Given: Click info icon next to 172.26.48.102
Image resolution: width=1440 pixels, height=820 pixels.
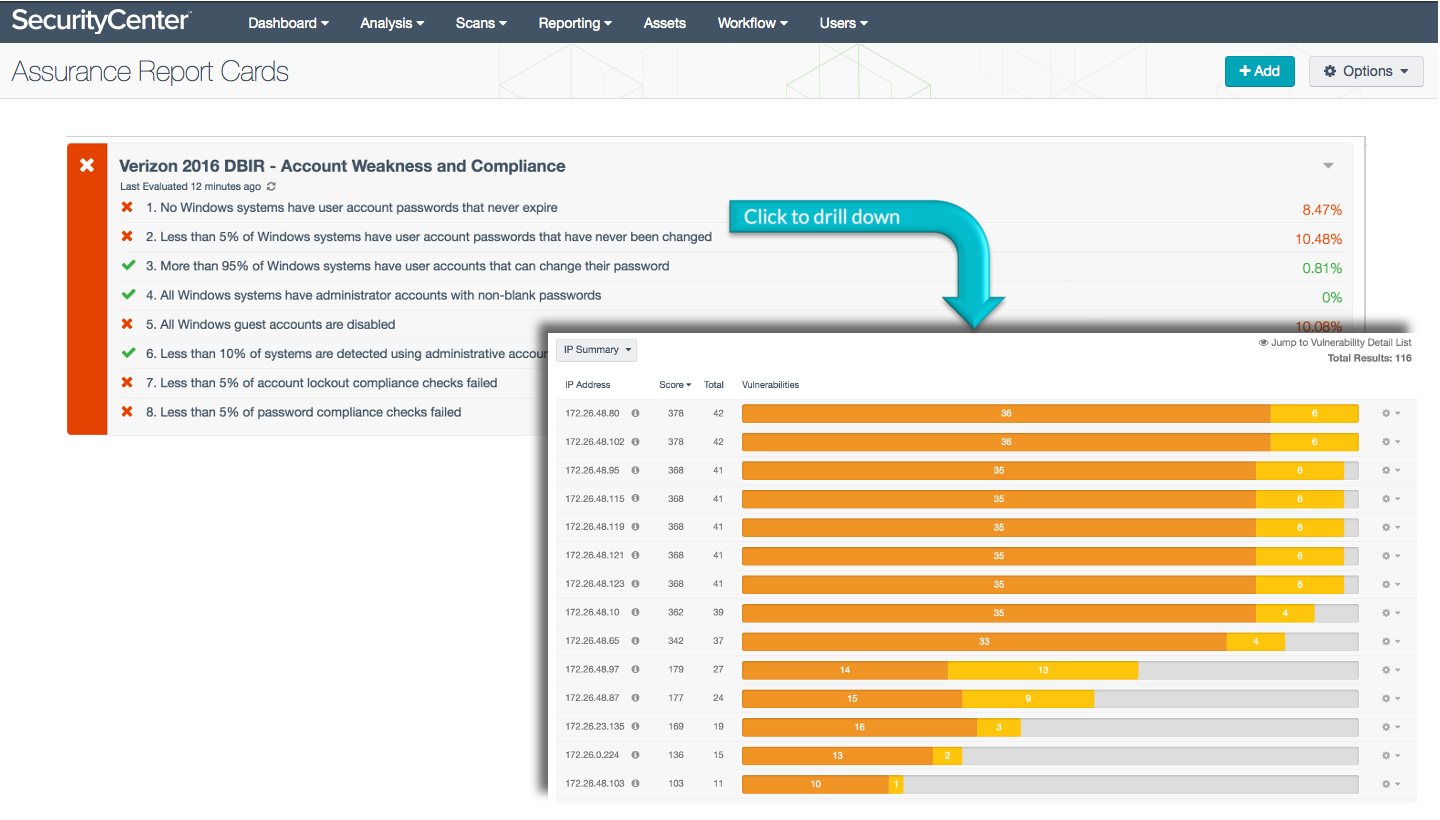Looking at the screenshot, I should click(x=635, y=441).
